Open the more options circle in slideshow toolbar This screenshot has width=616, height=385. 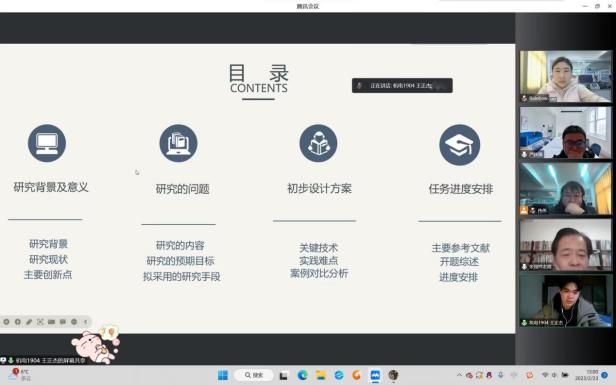(74, 322)
